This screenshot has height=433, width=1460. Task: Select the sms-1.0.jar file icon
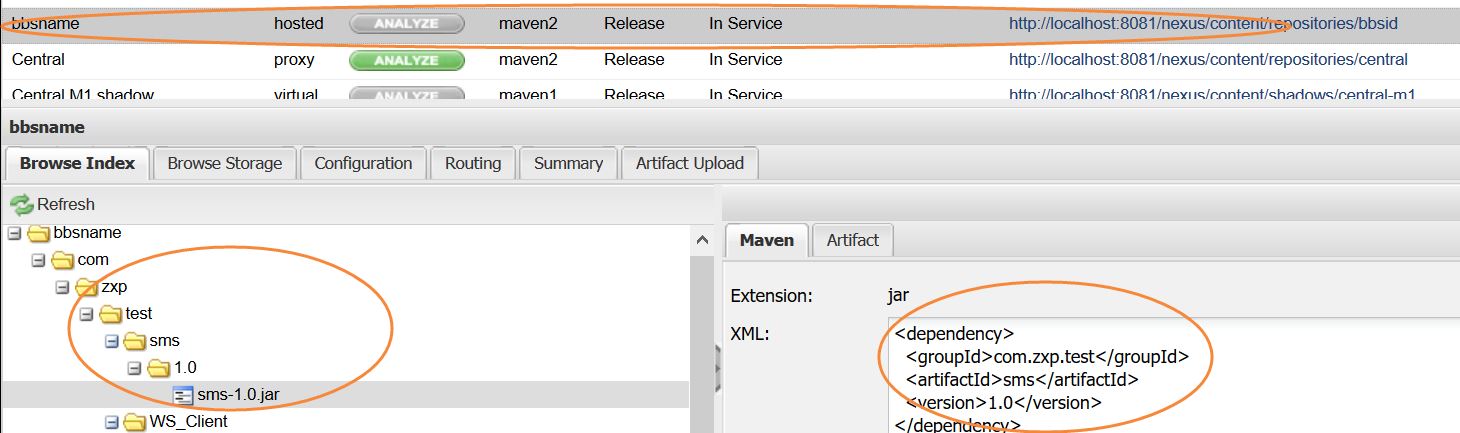(x=183, y=395)
